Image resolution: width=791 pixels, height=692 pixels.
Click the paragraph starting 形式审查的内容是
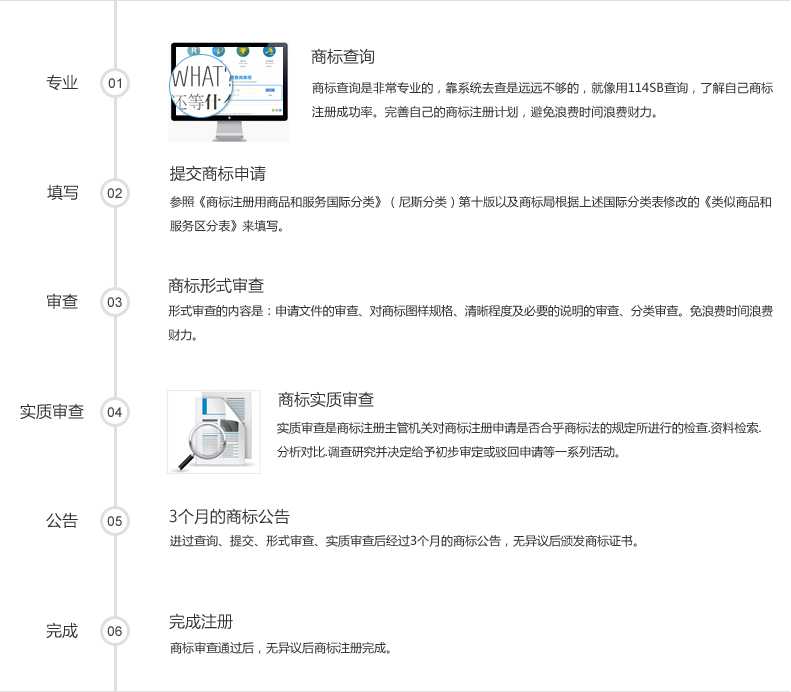(x=471, y=323)
